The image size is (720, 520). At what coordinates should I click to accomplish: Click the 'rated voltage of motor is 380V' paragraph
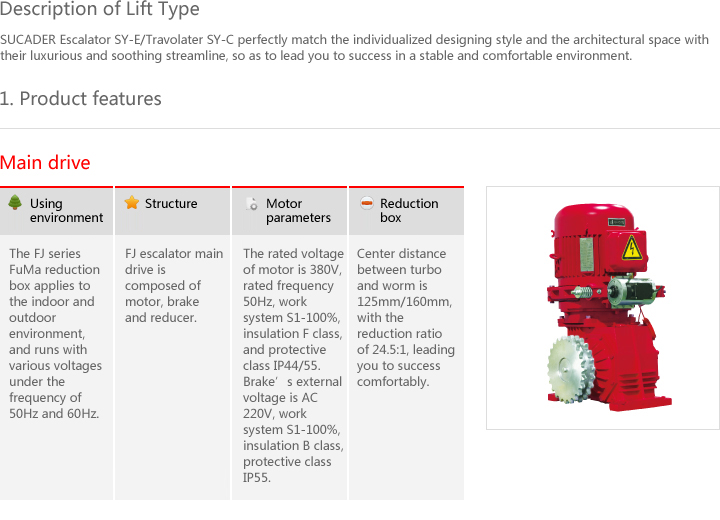[293, 365]
